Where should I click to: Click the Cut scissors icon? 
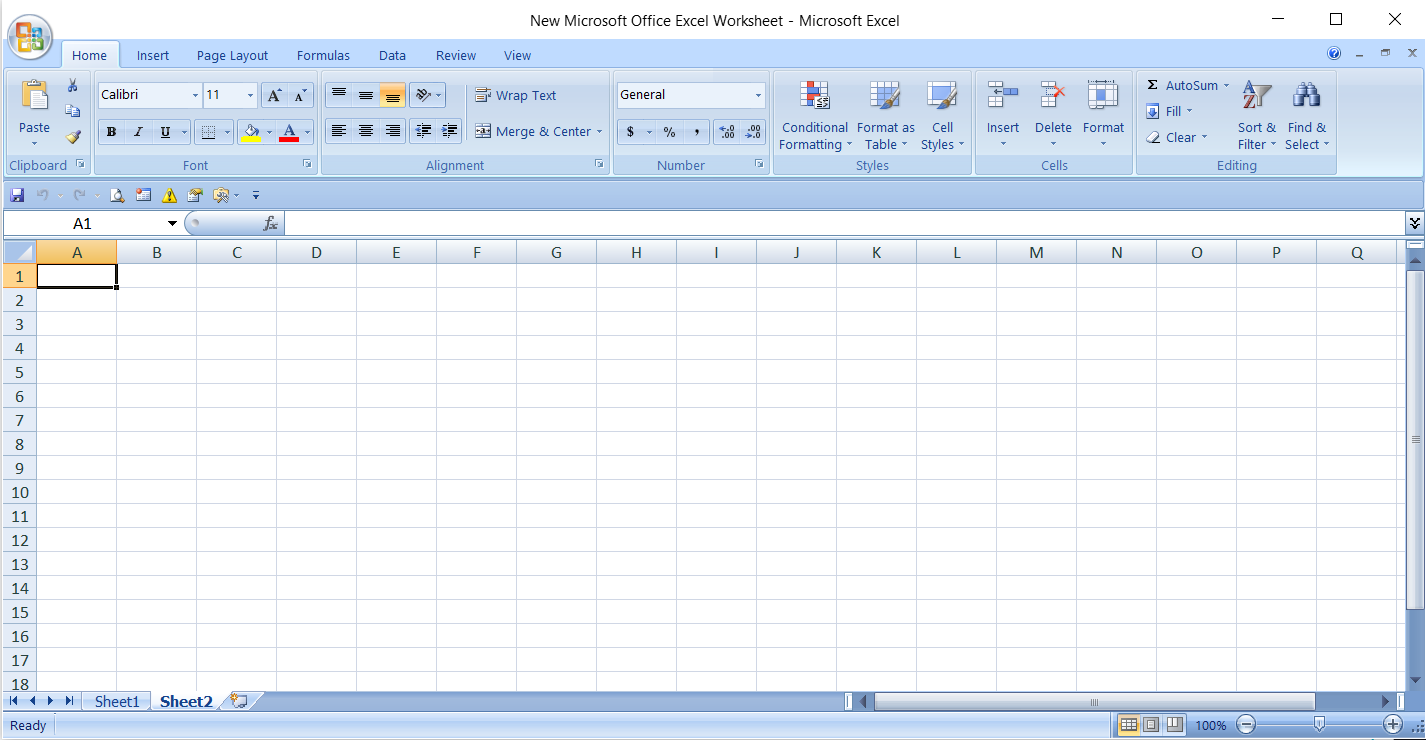click(x=73, y=86)
